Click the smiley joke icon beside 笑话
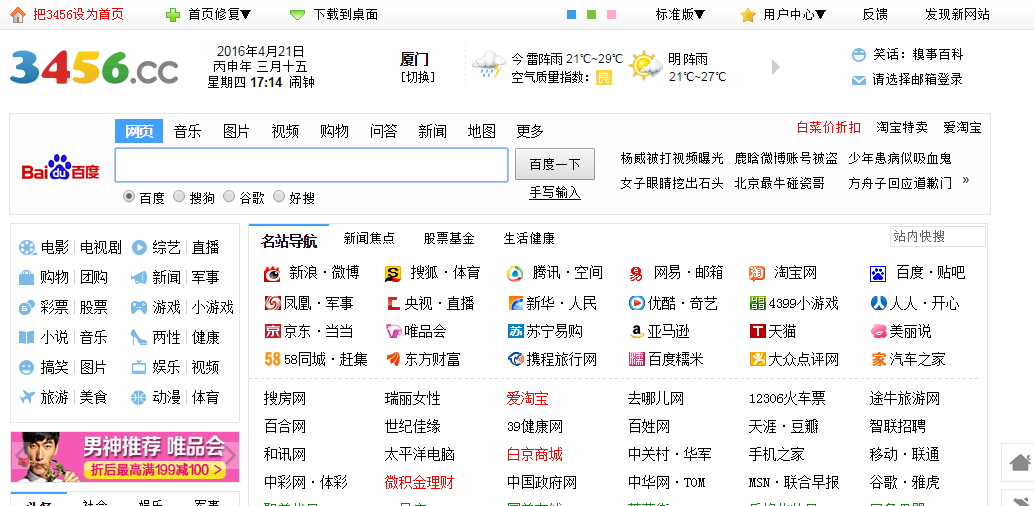 coord(859,55)
